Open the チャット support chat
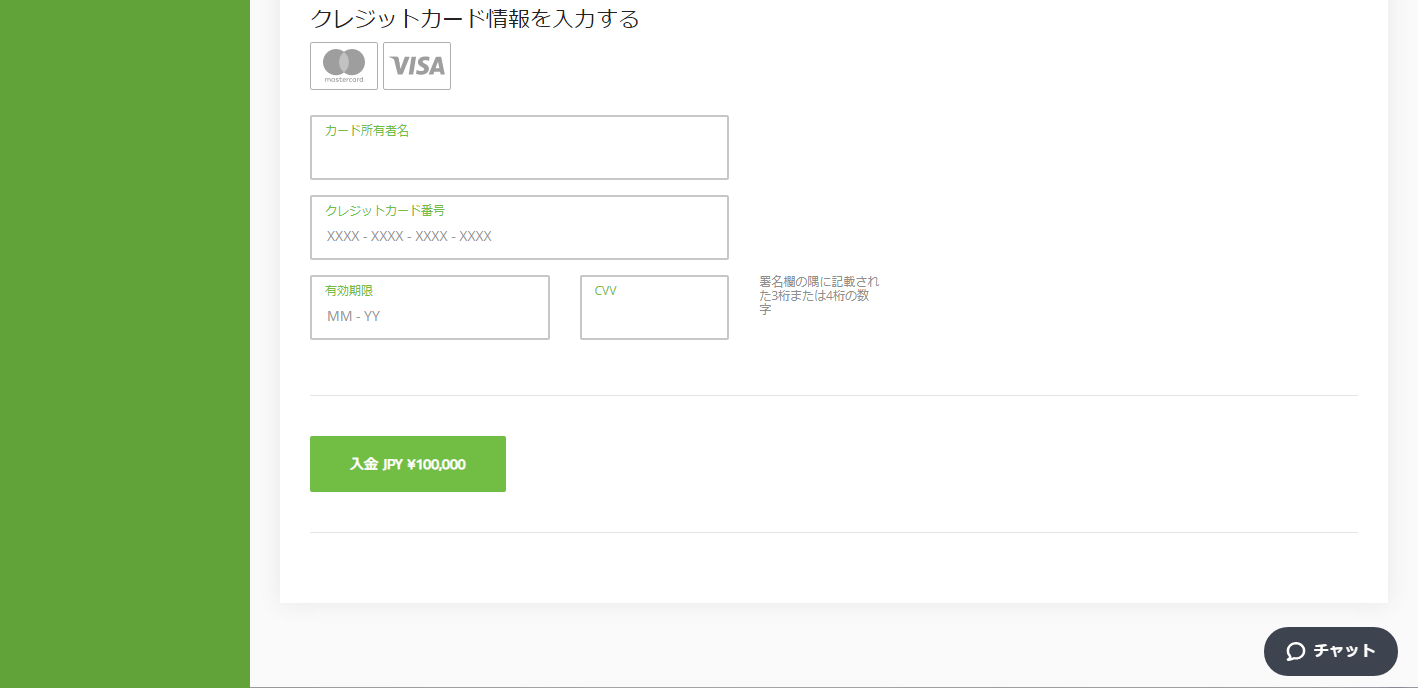 point(1330,651)
